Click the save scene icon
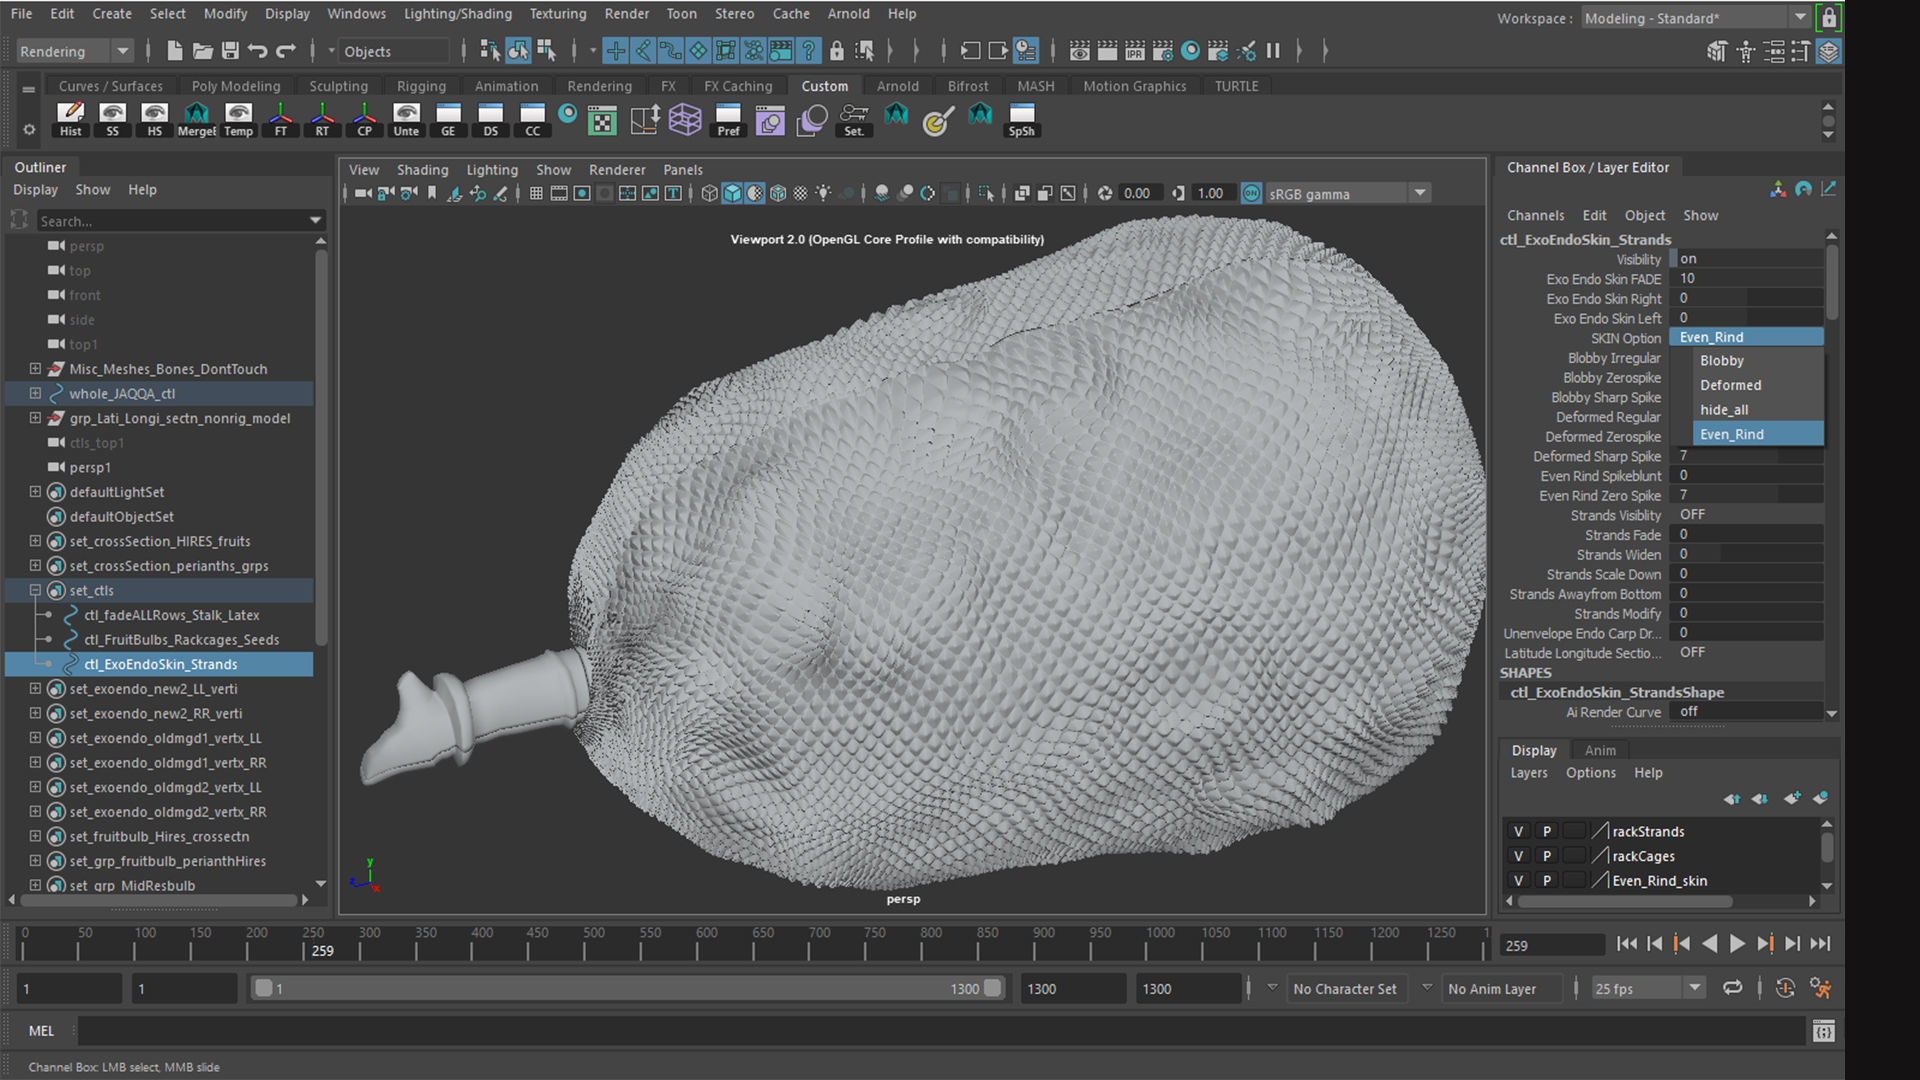Screen dimensions: 1920x1080 point(230,51)
